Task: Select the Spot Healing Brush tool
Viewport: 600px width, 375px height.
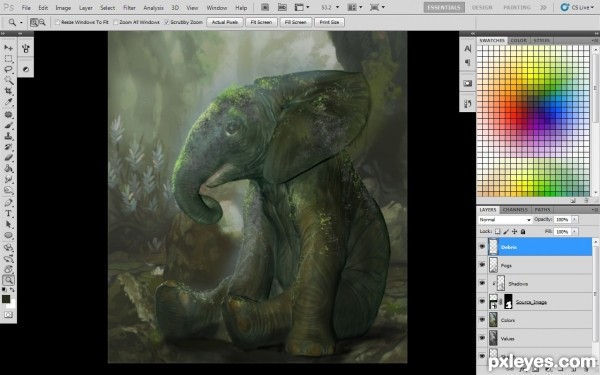Action: (x=8, y=114)
